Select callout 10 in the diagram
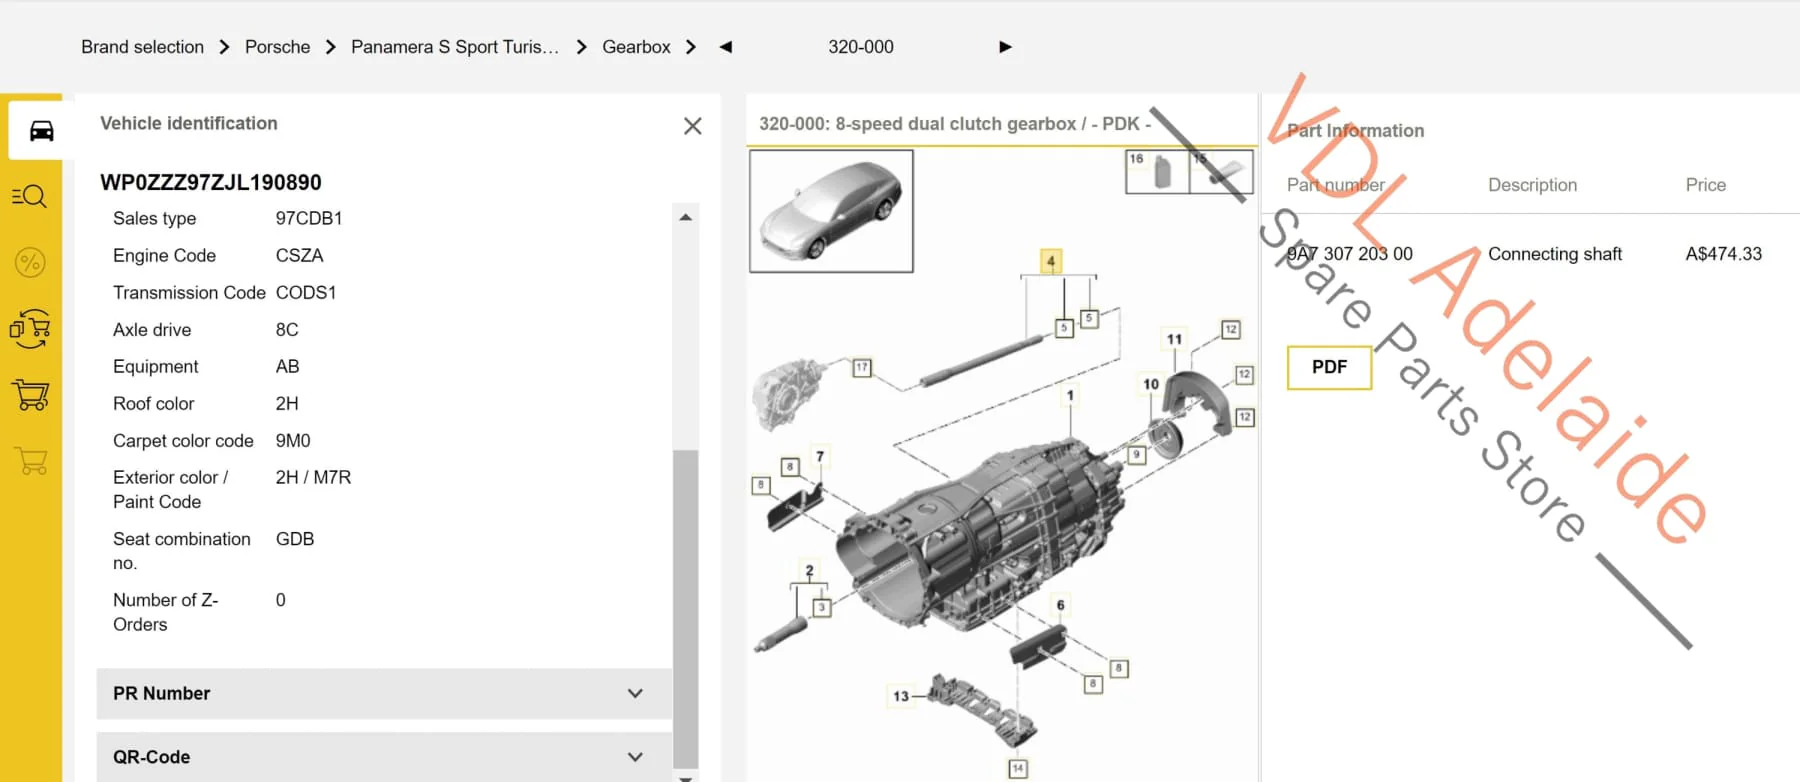 1151,384
